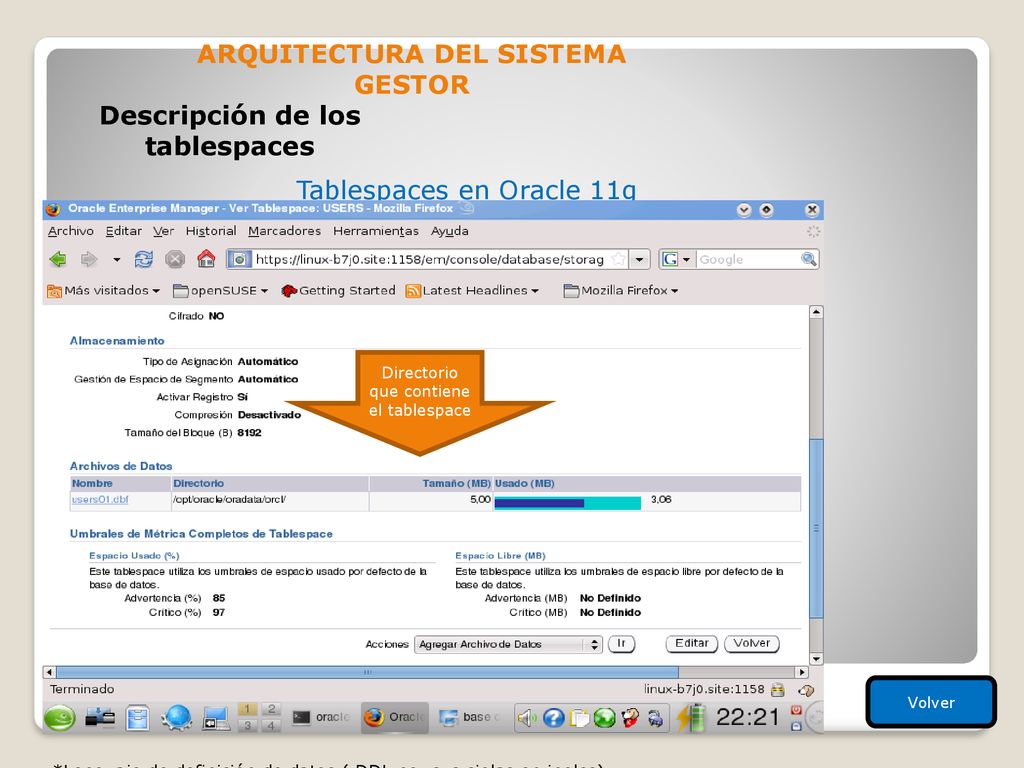Click the scroll up arrow
The width and height of the screenshot is (1024, 768).
816,312
